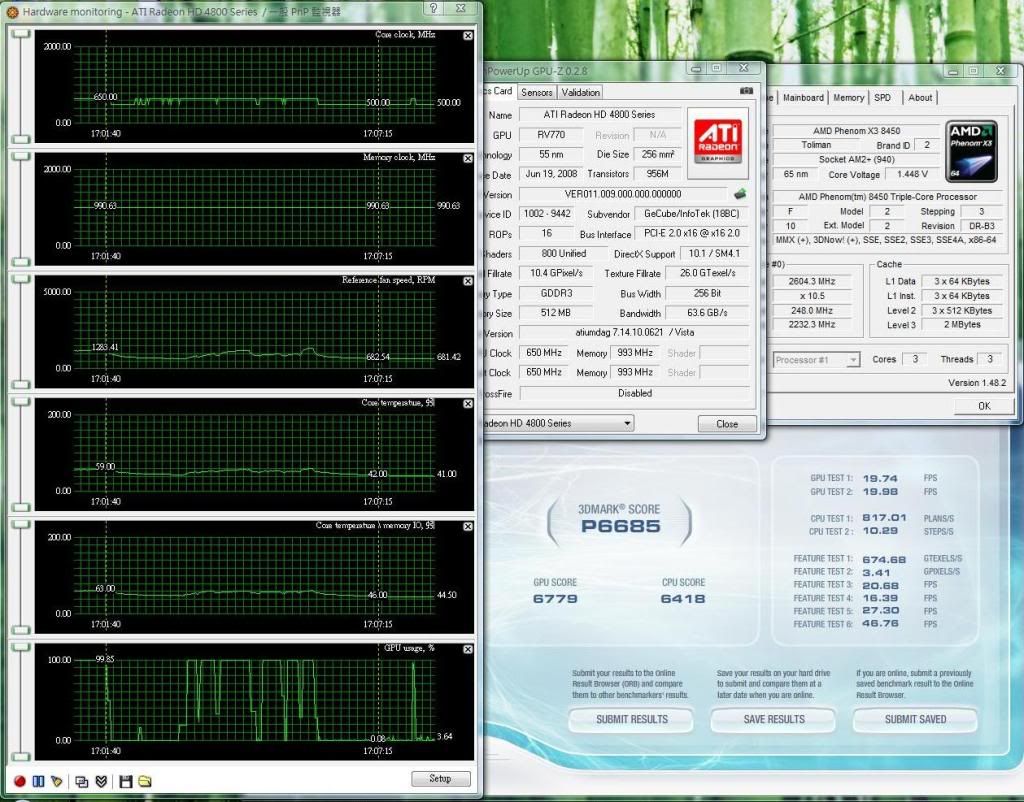Screen dimensions: 1024x802
Task: Grab the Memory clock graph's upper slider handle
Action: (21, 157)
